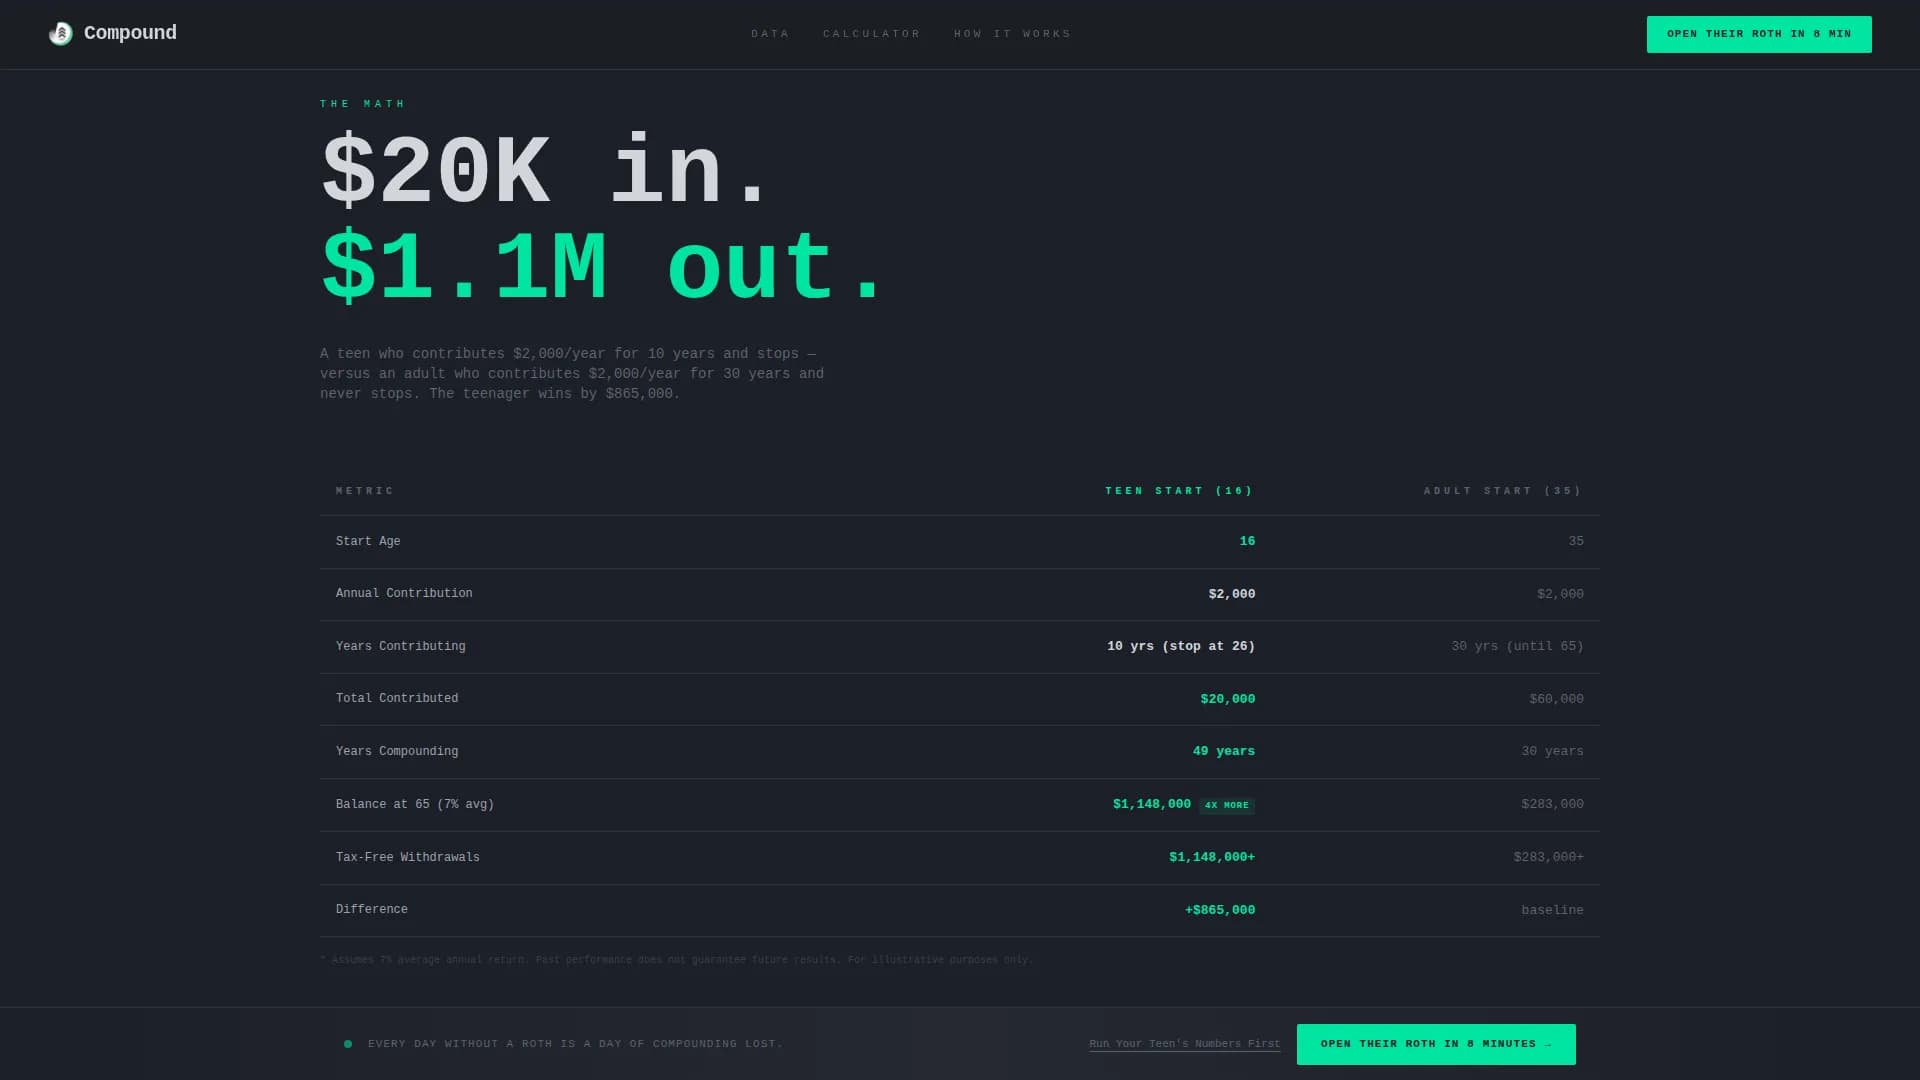Click the 7% return disclaimer footnote
Viewport: 1920px width, 1080px height.
[x=676, y=960]
